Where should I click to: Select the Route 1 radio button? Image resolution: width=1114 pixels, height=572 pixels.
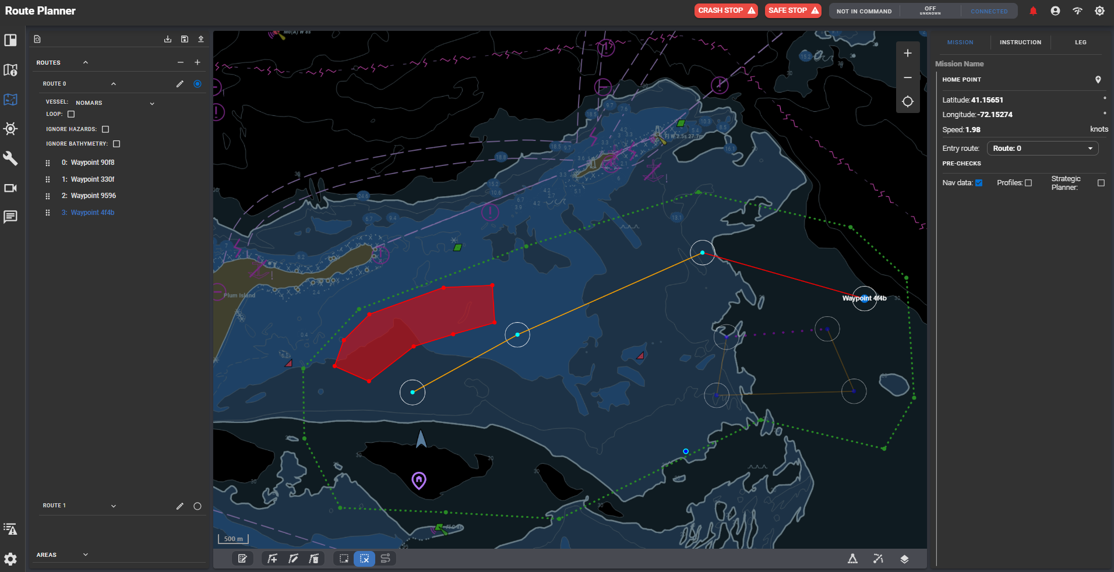(x=197, y=506)
